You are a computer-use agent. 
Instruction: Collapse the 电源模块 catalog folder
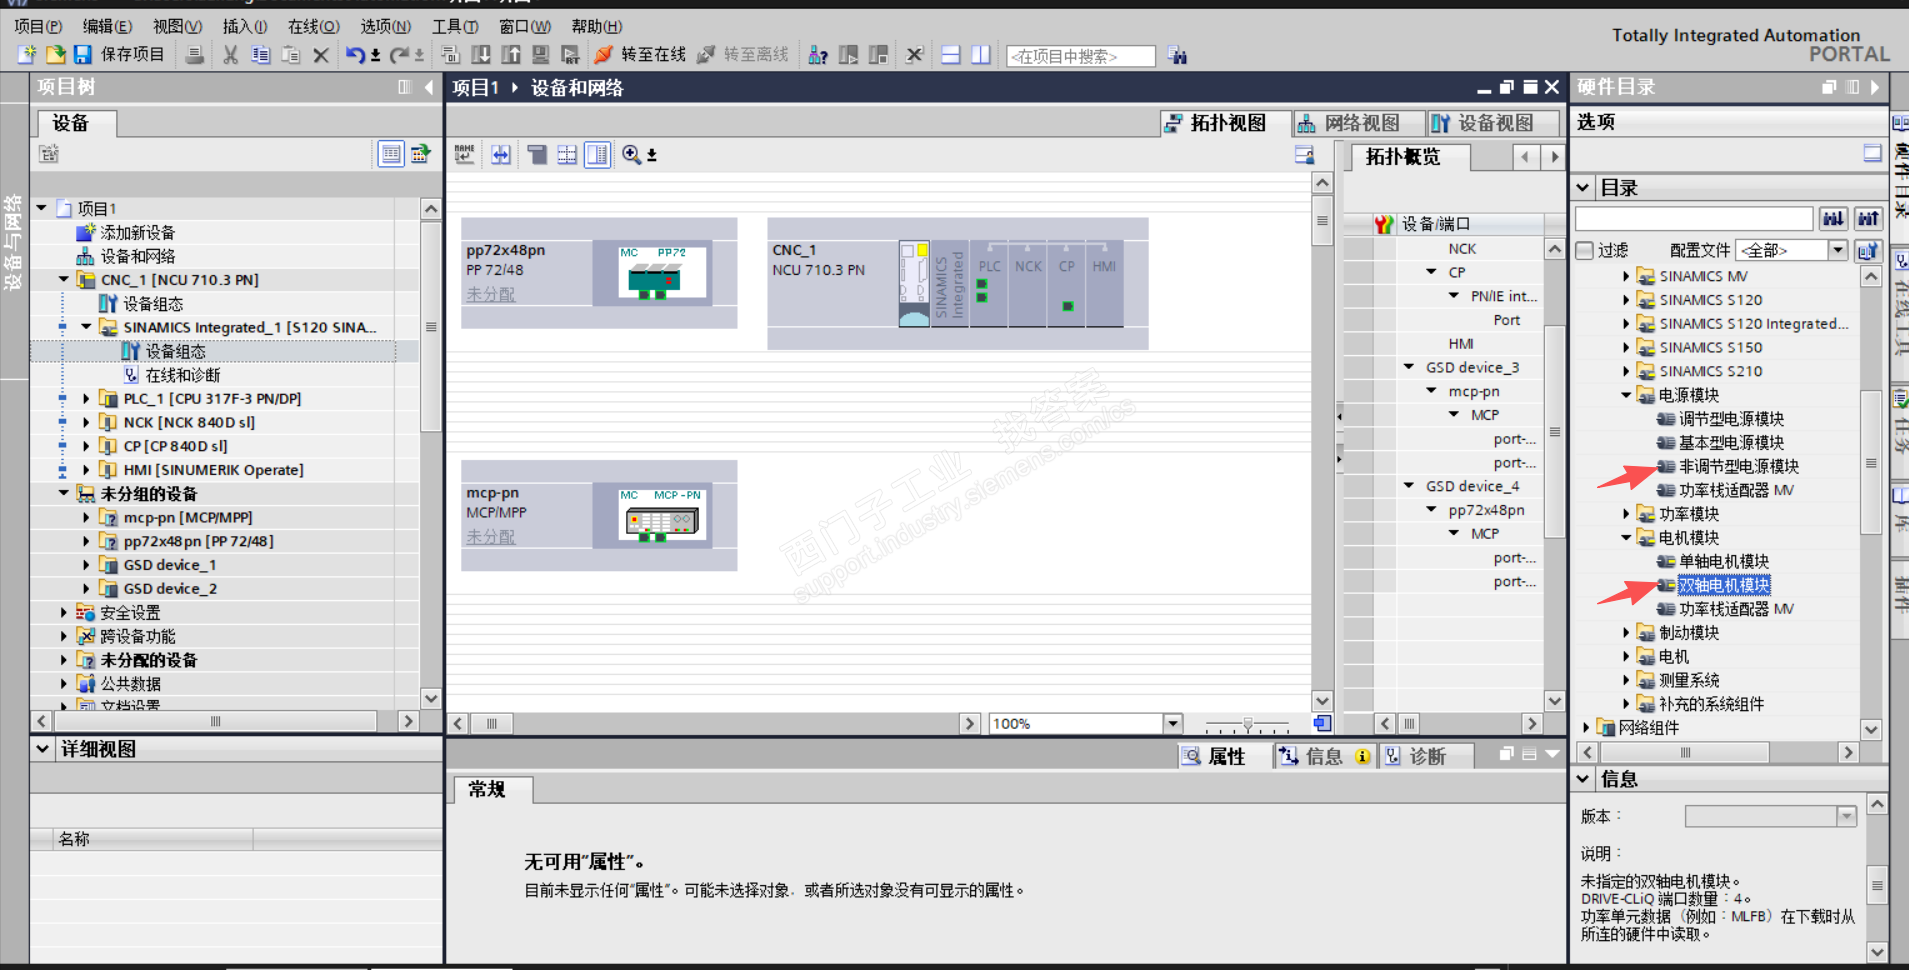click(1626, 395)
